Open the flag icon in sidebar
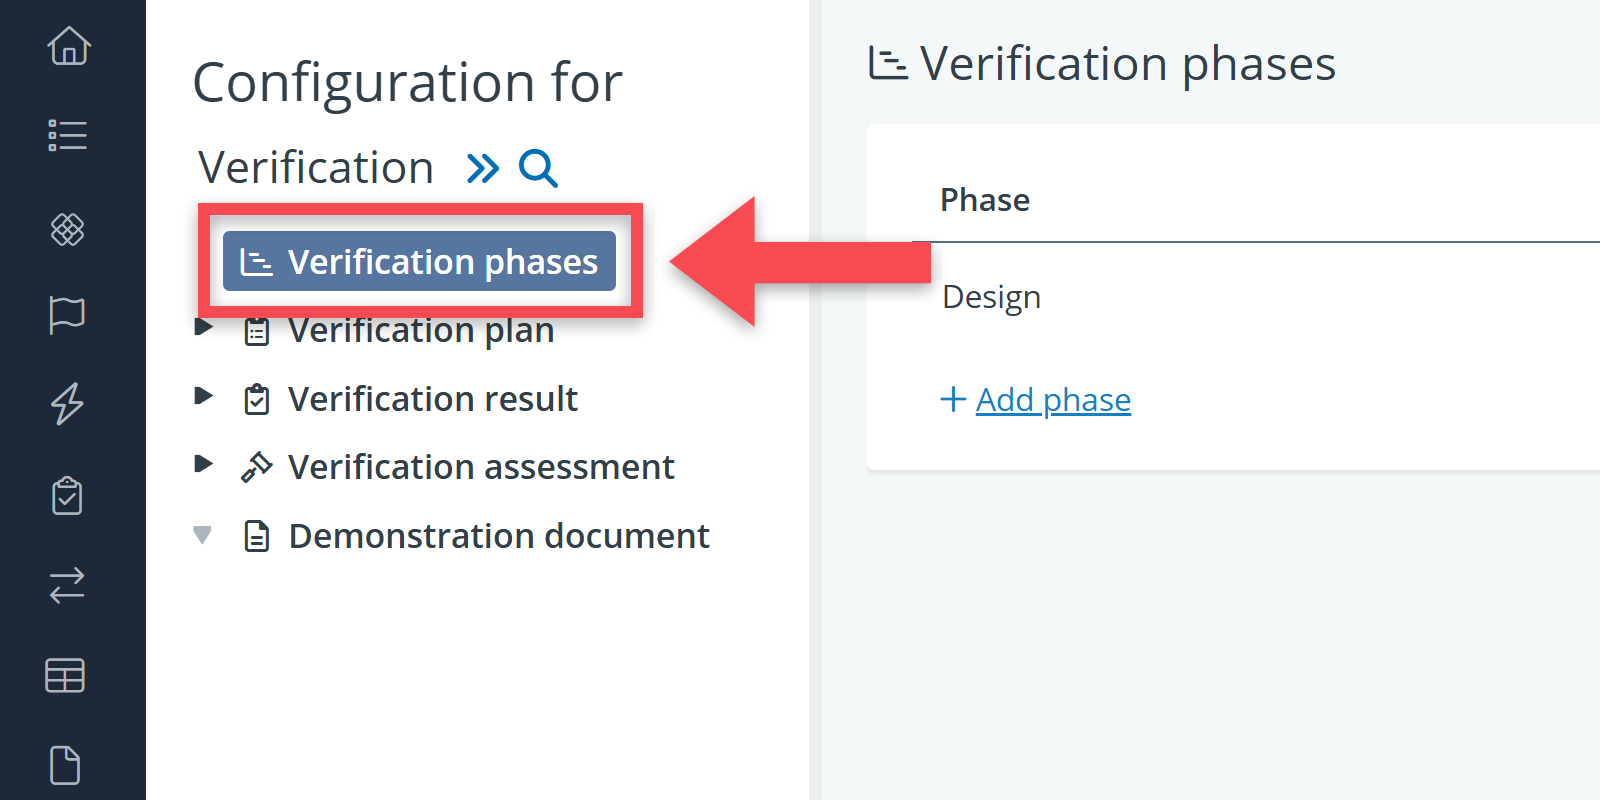1600x800 pixels. click(x=68, y=315)
